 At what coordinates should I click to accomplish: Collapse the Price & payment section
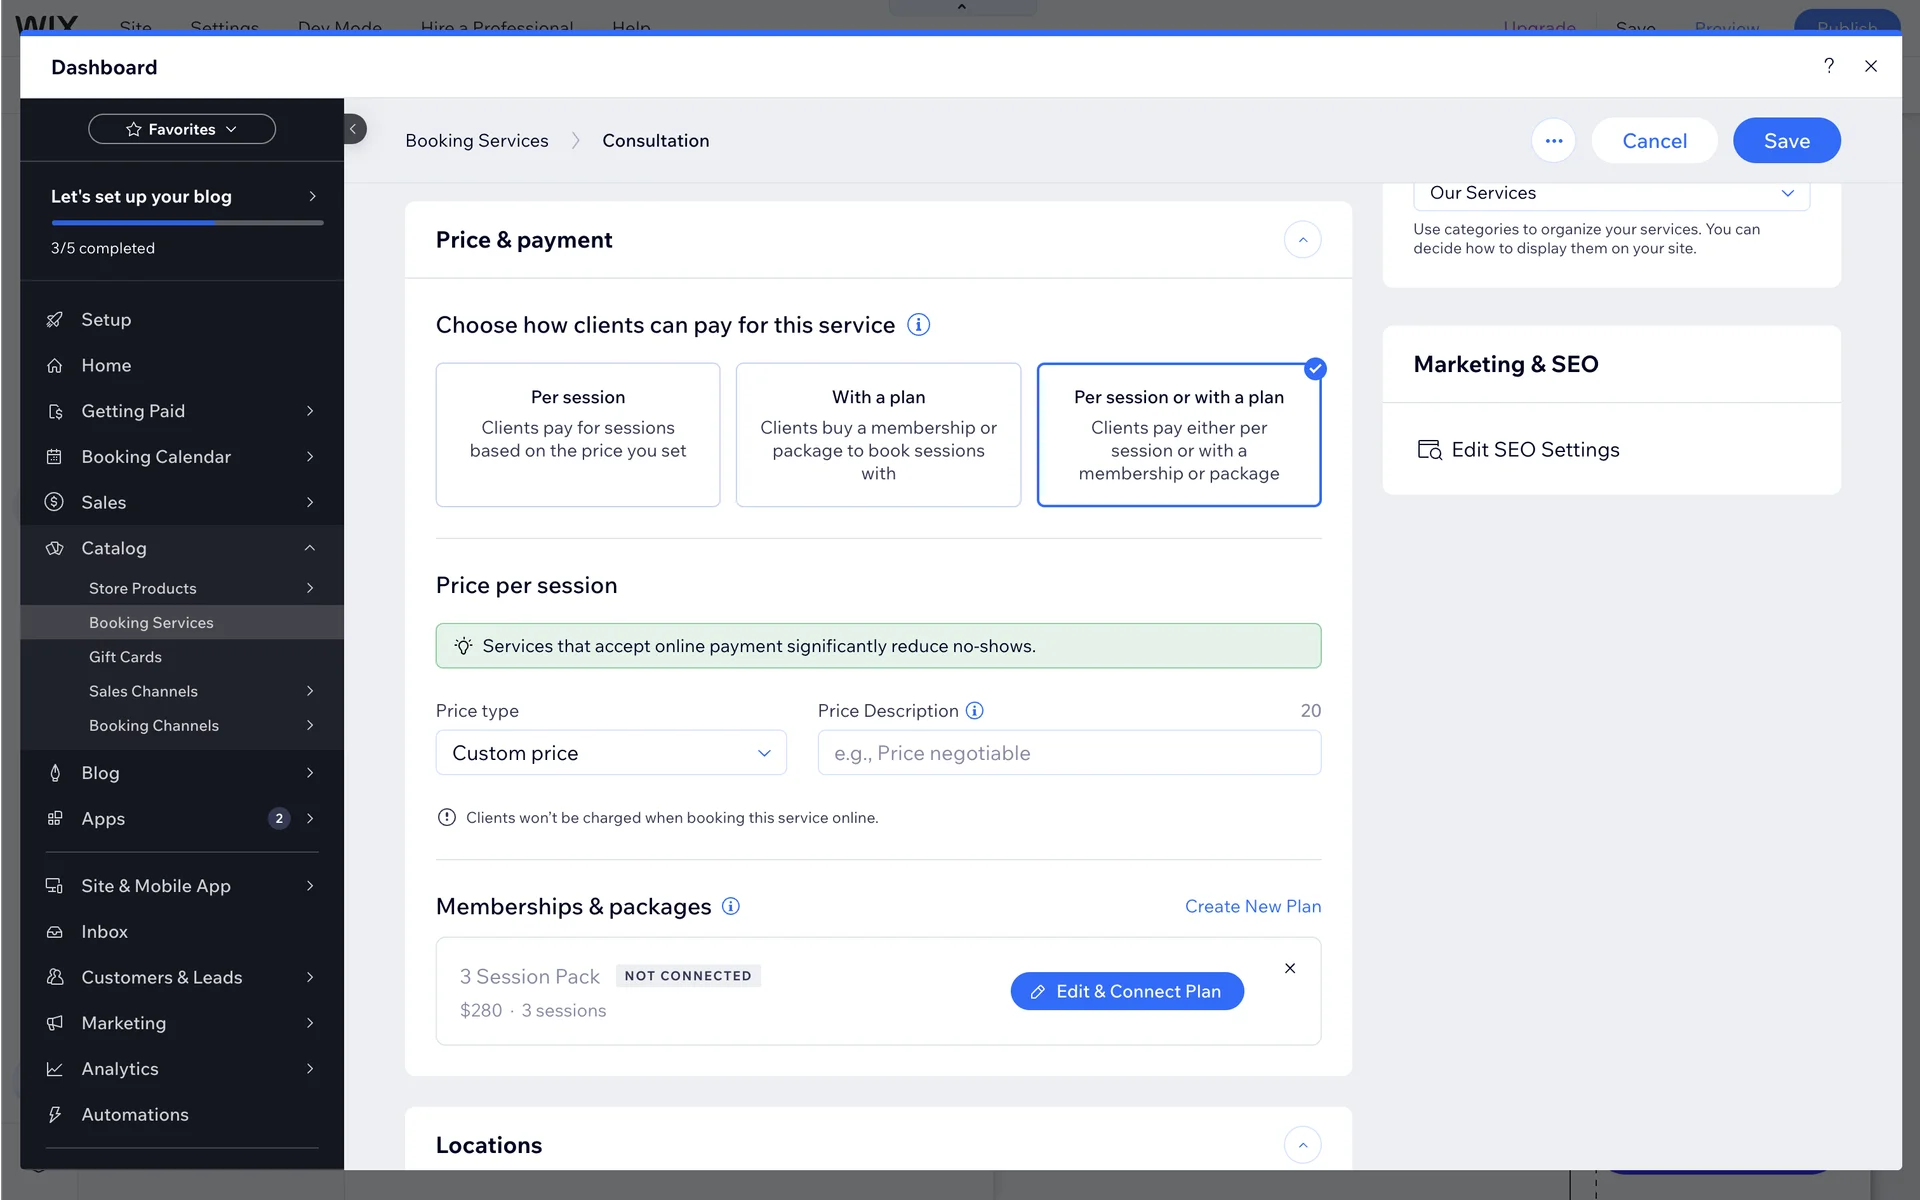click(1302, 240)
